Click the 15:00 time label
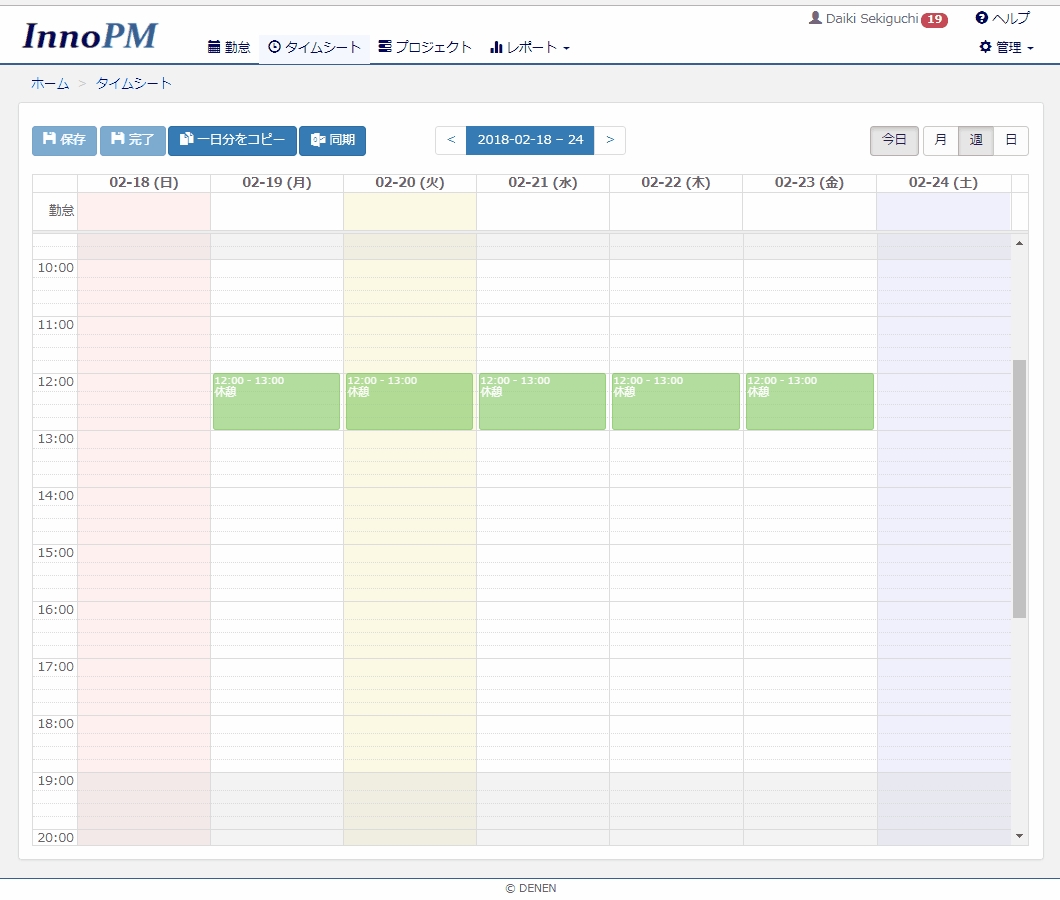 [x=55, y=552]
